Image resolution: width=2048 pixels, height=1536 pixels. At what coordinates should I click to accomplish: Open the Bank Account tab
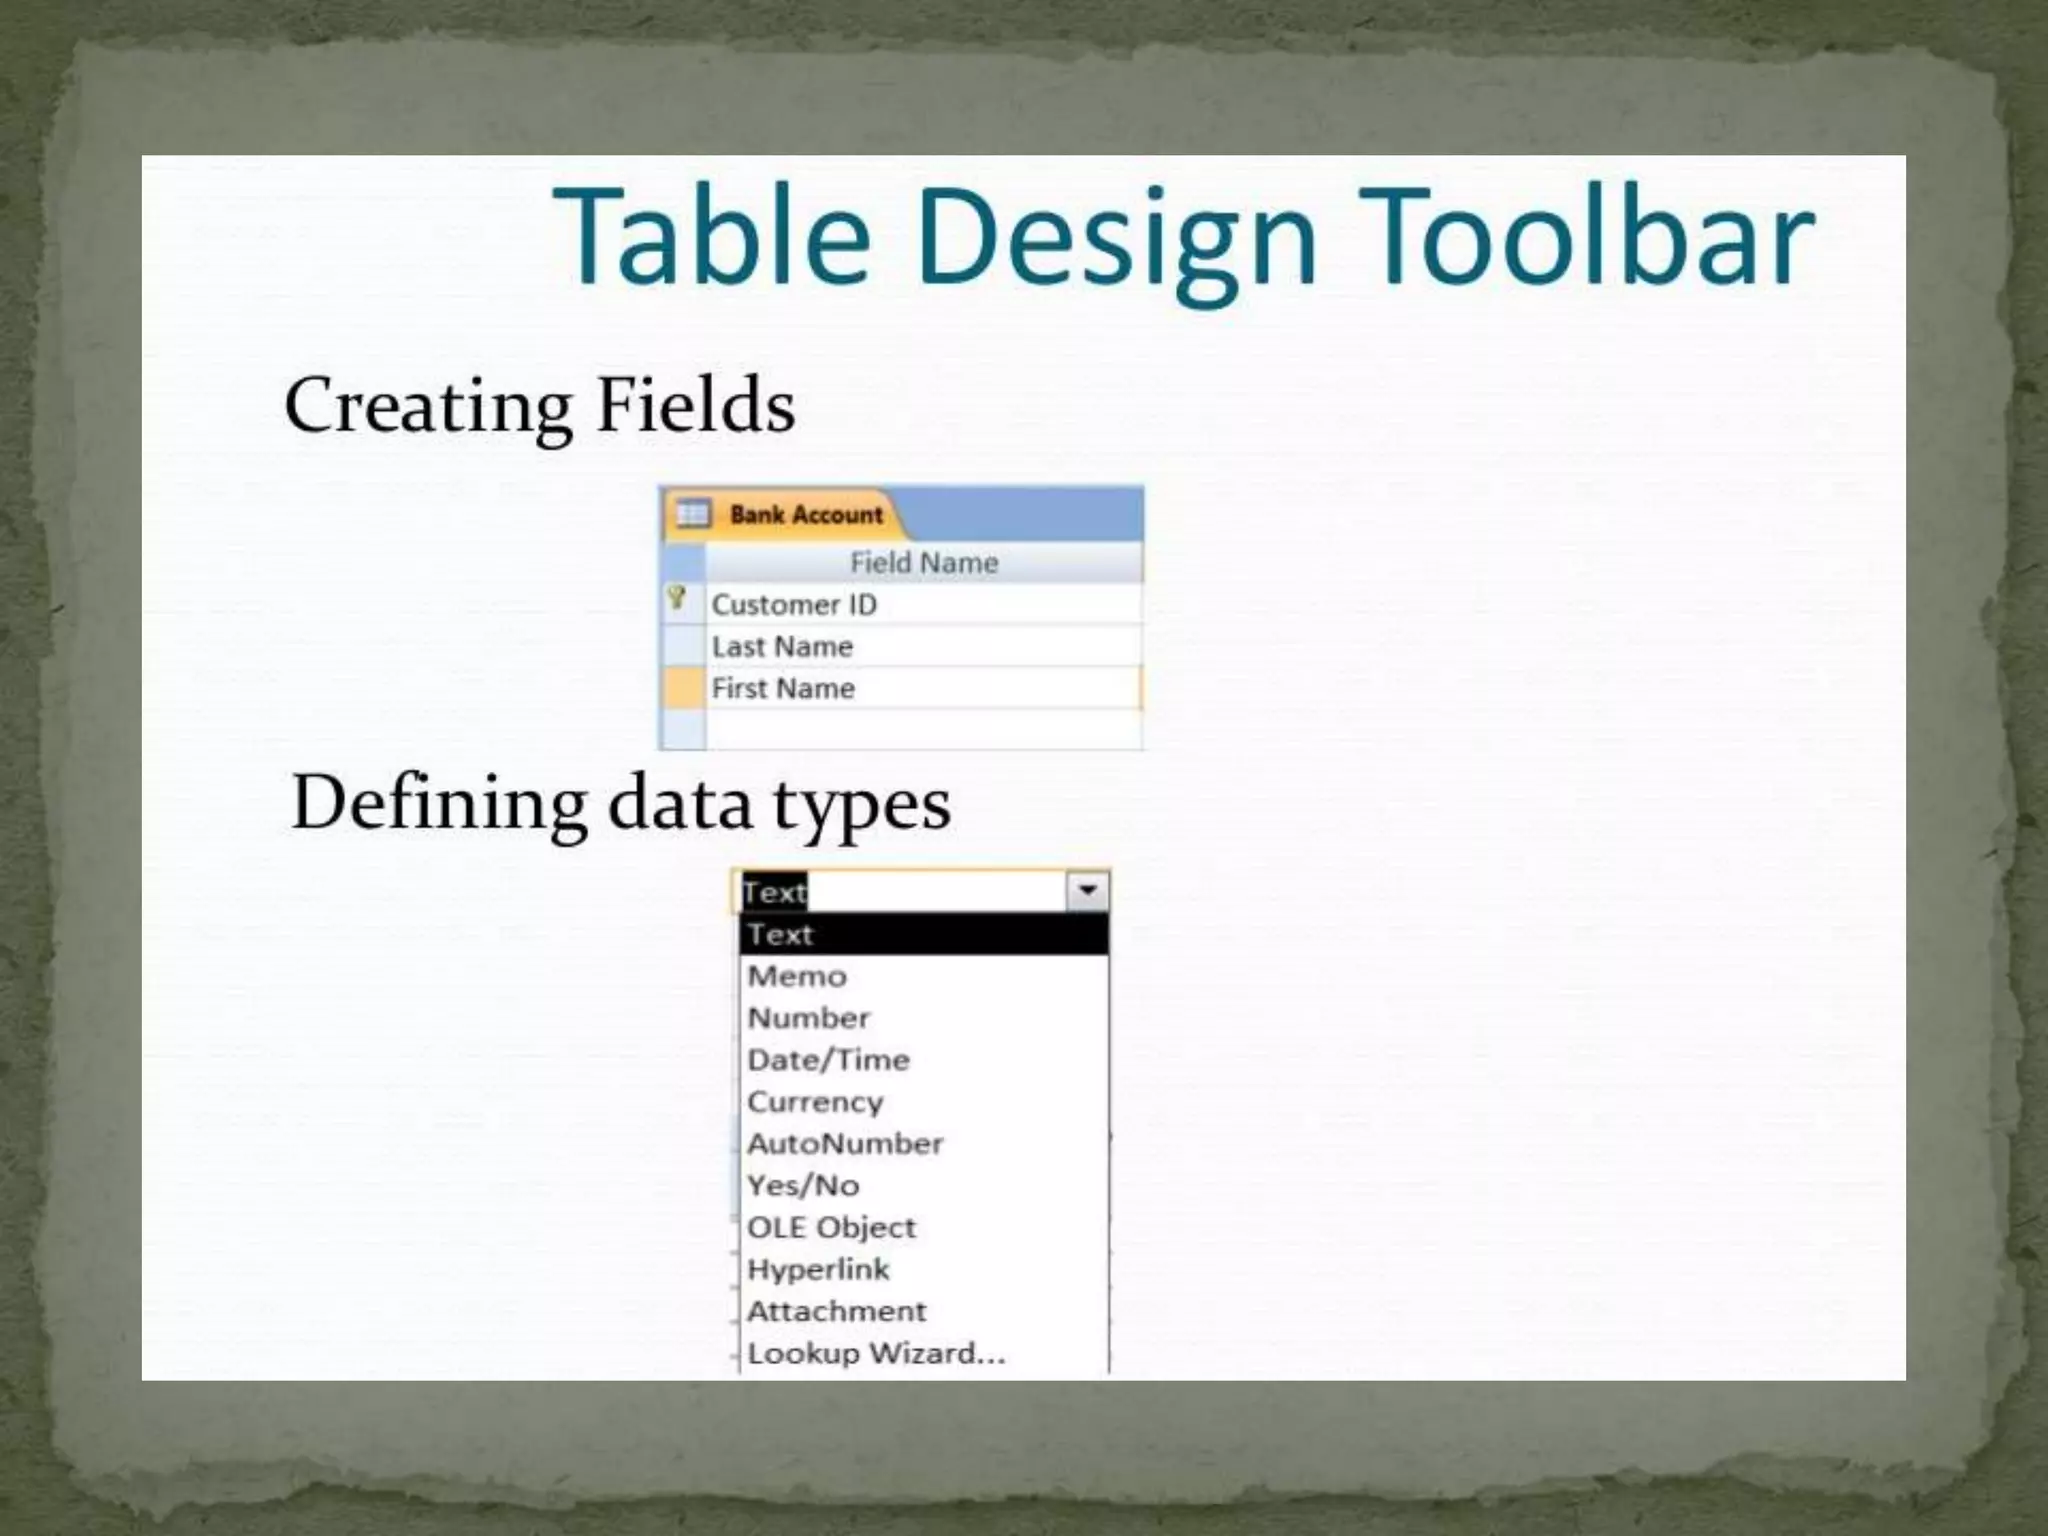pyautogui.click(x=805, y=515)
